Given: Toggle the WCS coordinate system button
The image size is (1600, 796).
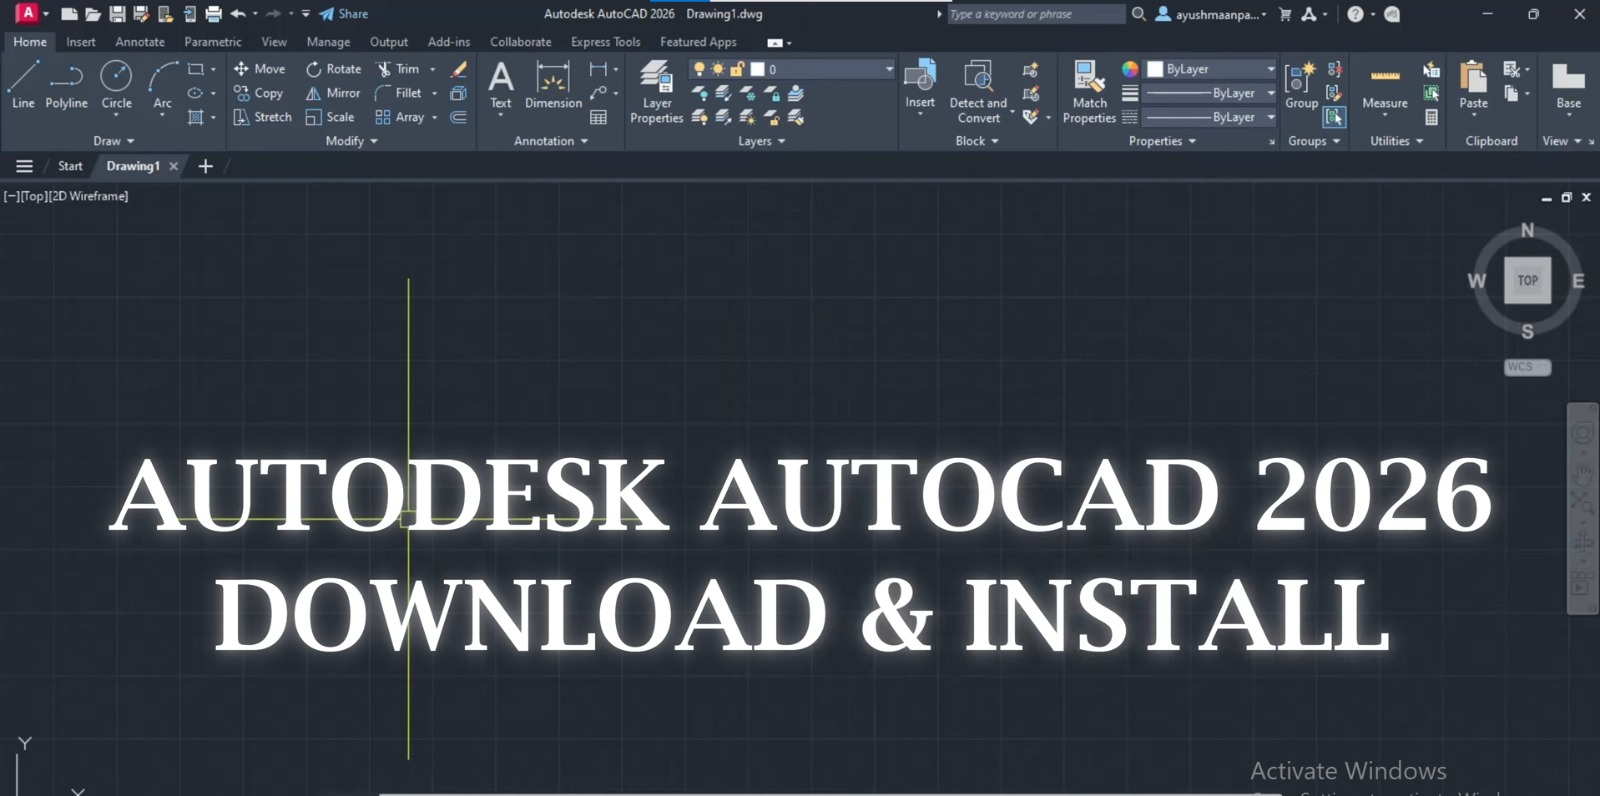Looking at the screenshot, I should pos(1527,367).
